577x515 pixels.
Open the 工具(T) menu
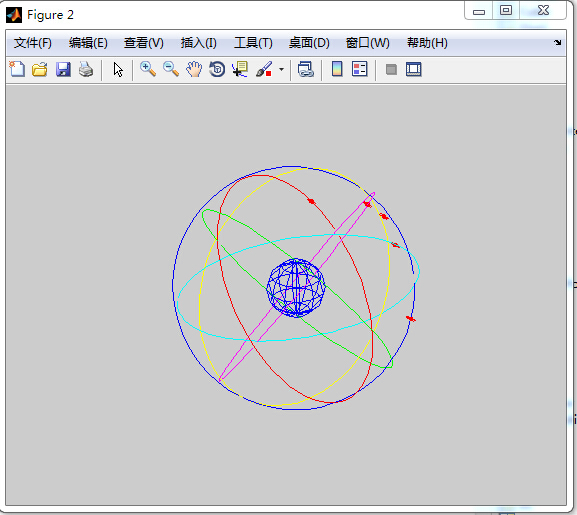[x=253, y=43]
